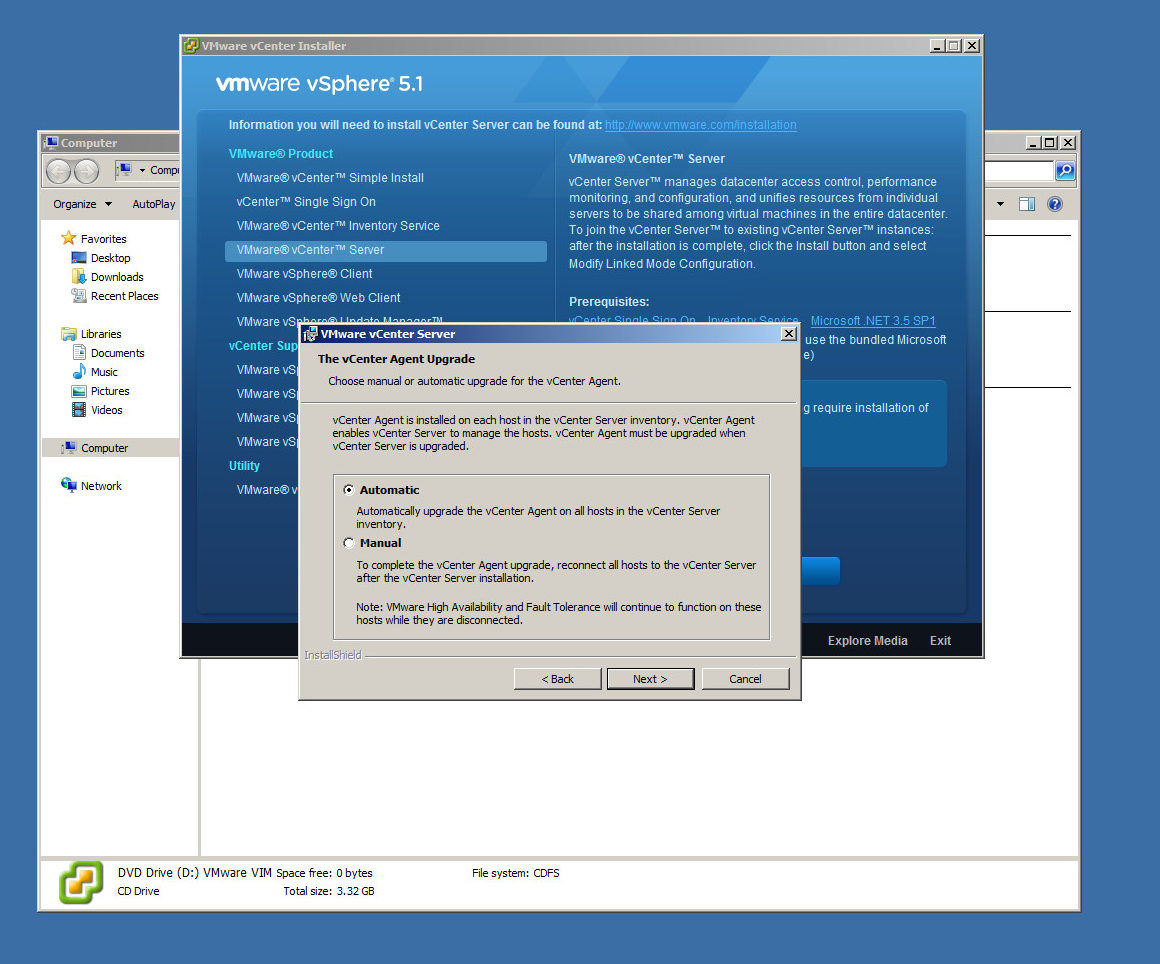Open the Downloads folder icon in Favorites

click(x=79, y=277)
